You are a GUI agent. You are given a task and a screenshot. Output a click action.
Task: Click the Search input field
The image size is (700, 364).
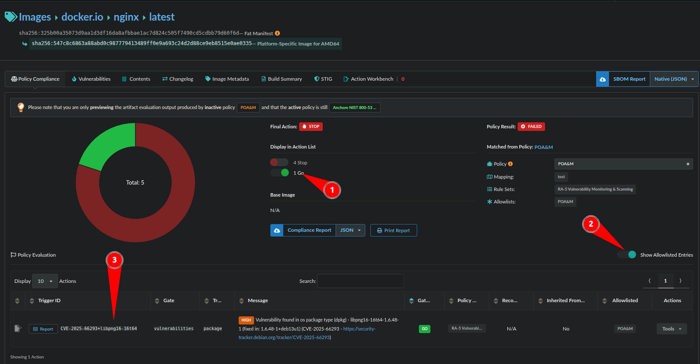click(x=360, y=281)
